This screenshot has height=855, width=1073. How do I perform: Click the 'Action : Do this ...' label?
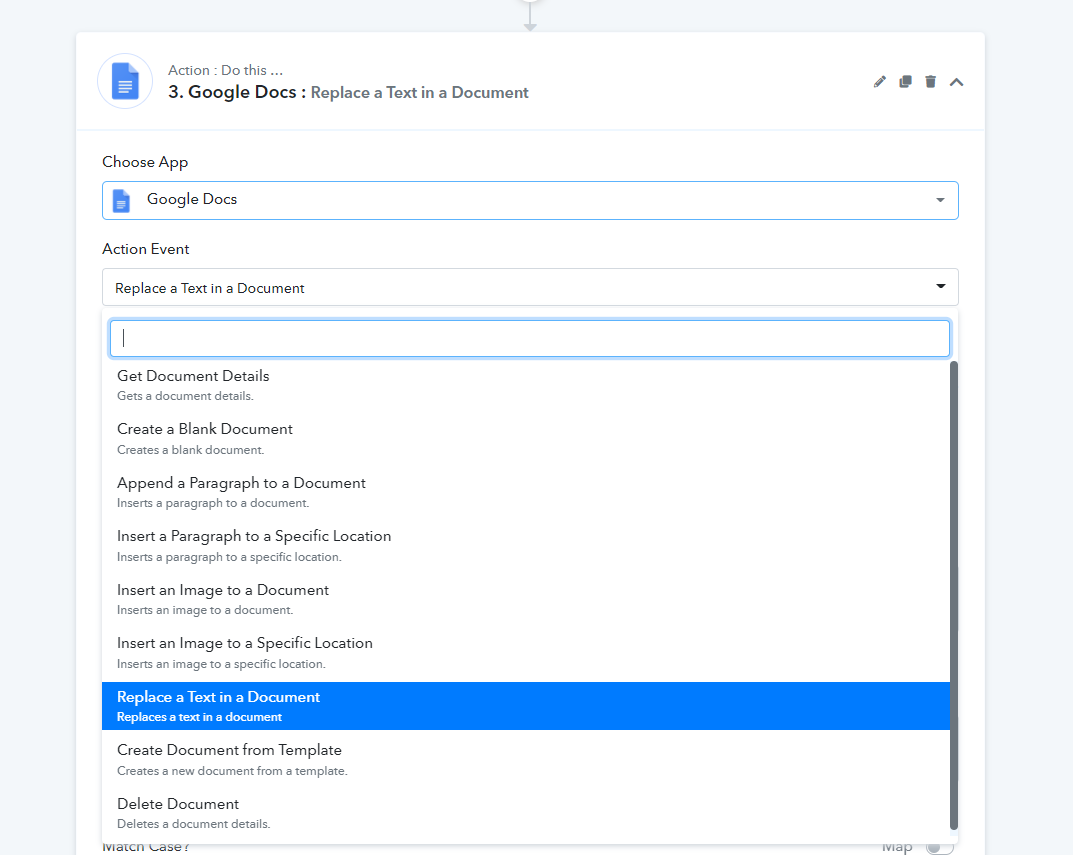click(225, 70)
